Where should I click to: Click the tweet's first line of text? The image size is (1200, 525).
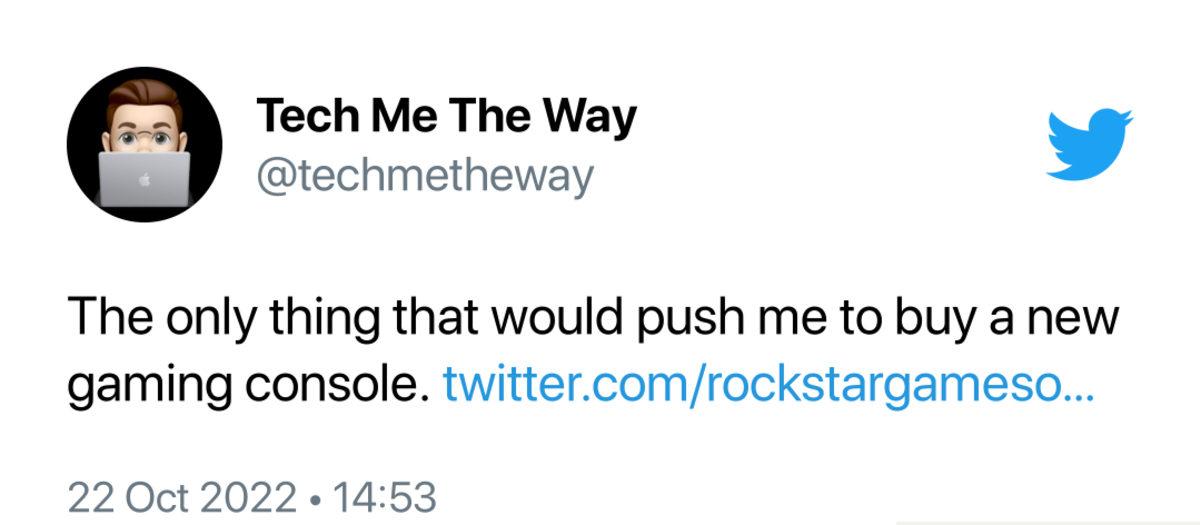point(590,319)
